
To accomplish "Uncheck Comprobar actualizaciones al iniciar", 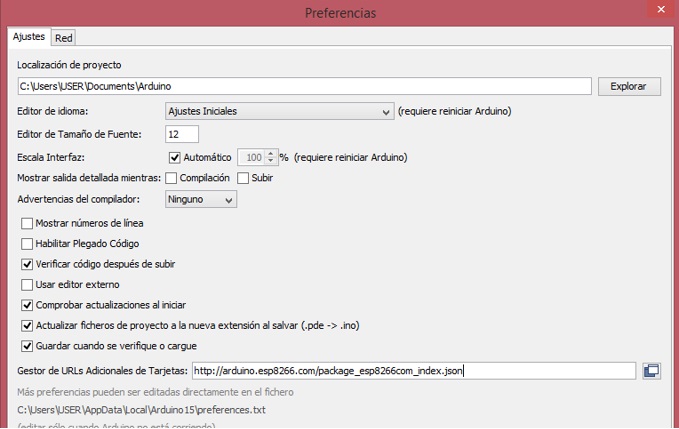I will (x=27, y=305).
